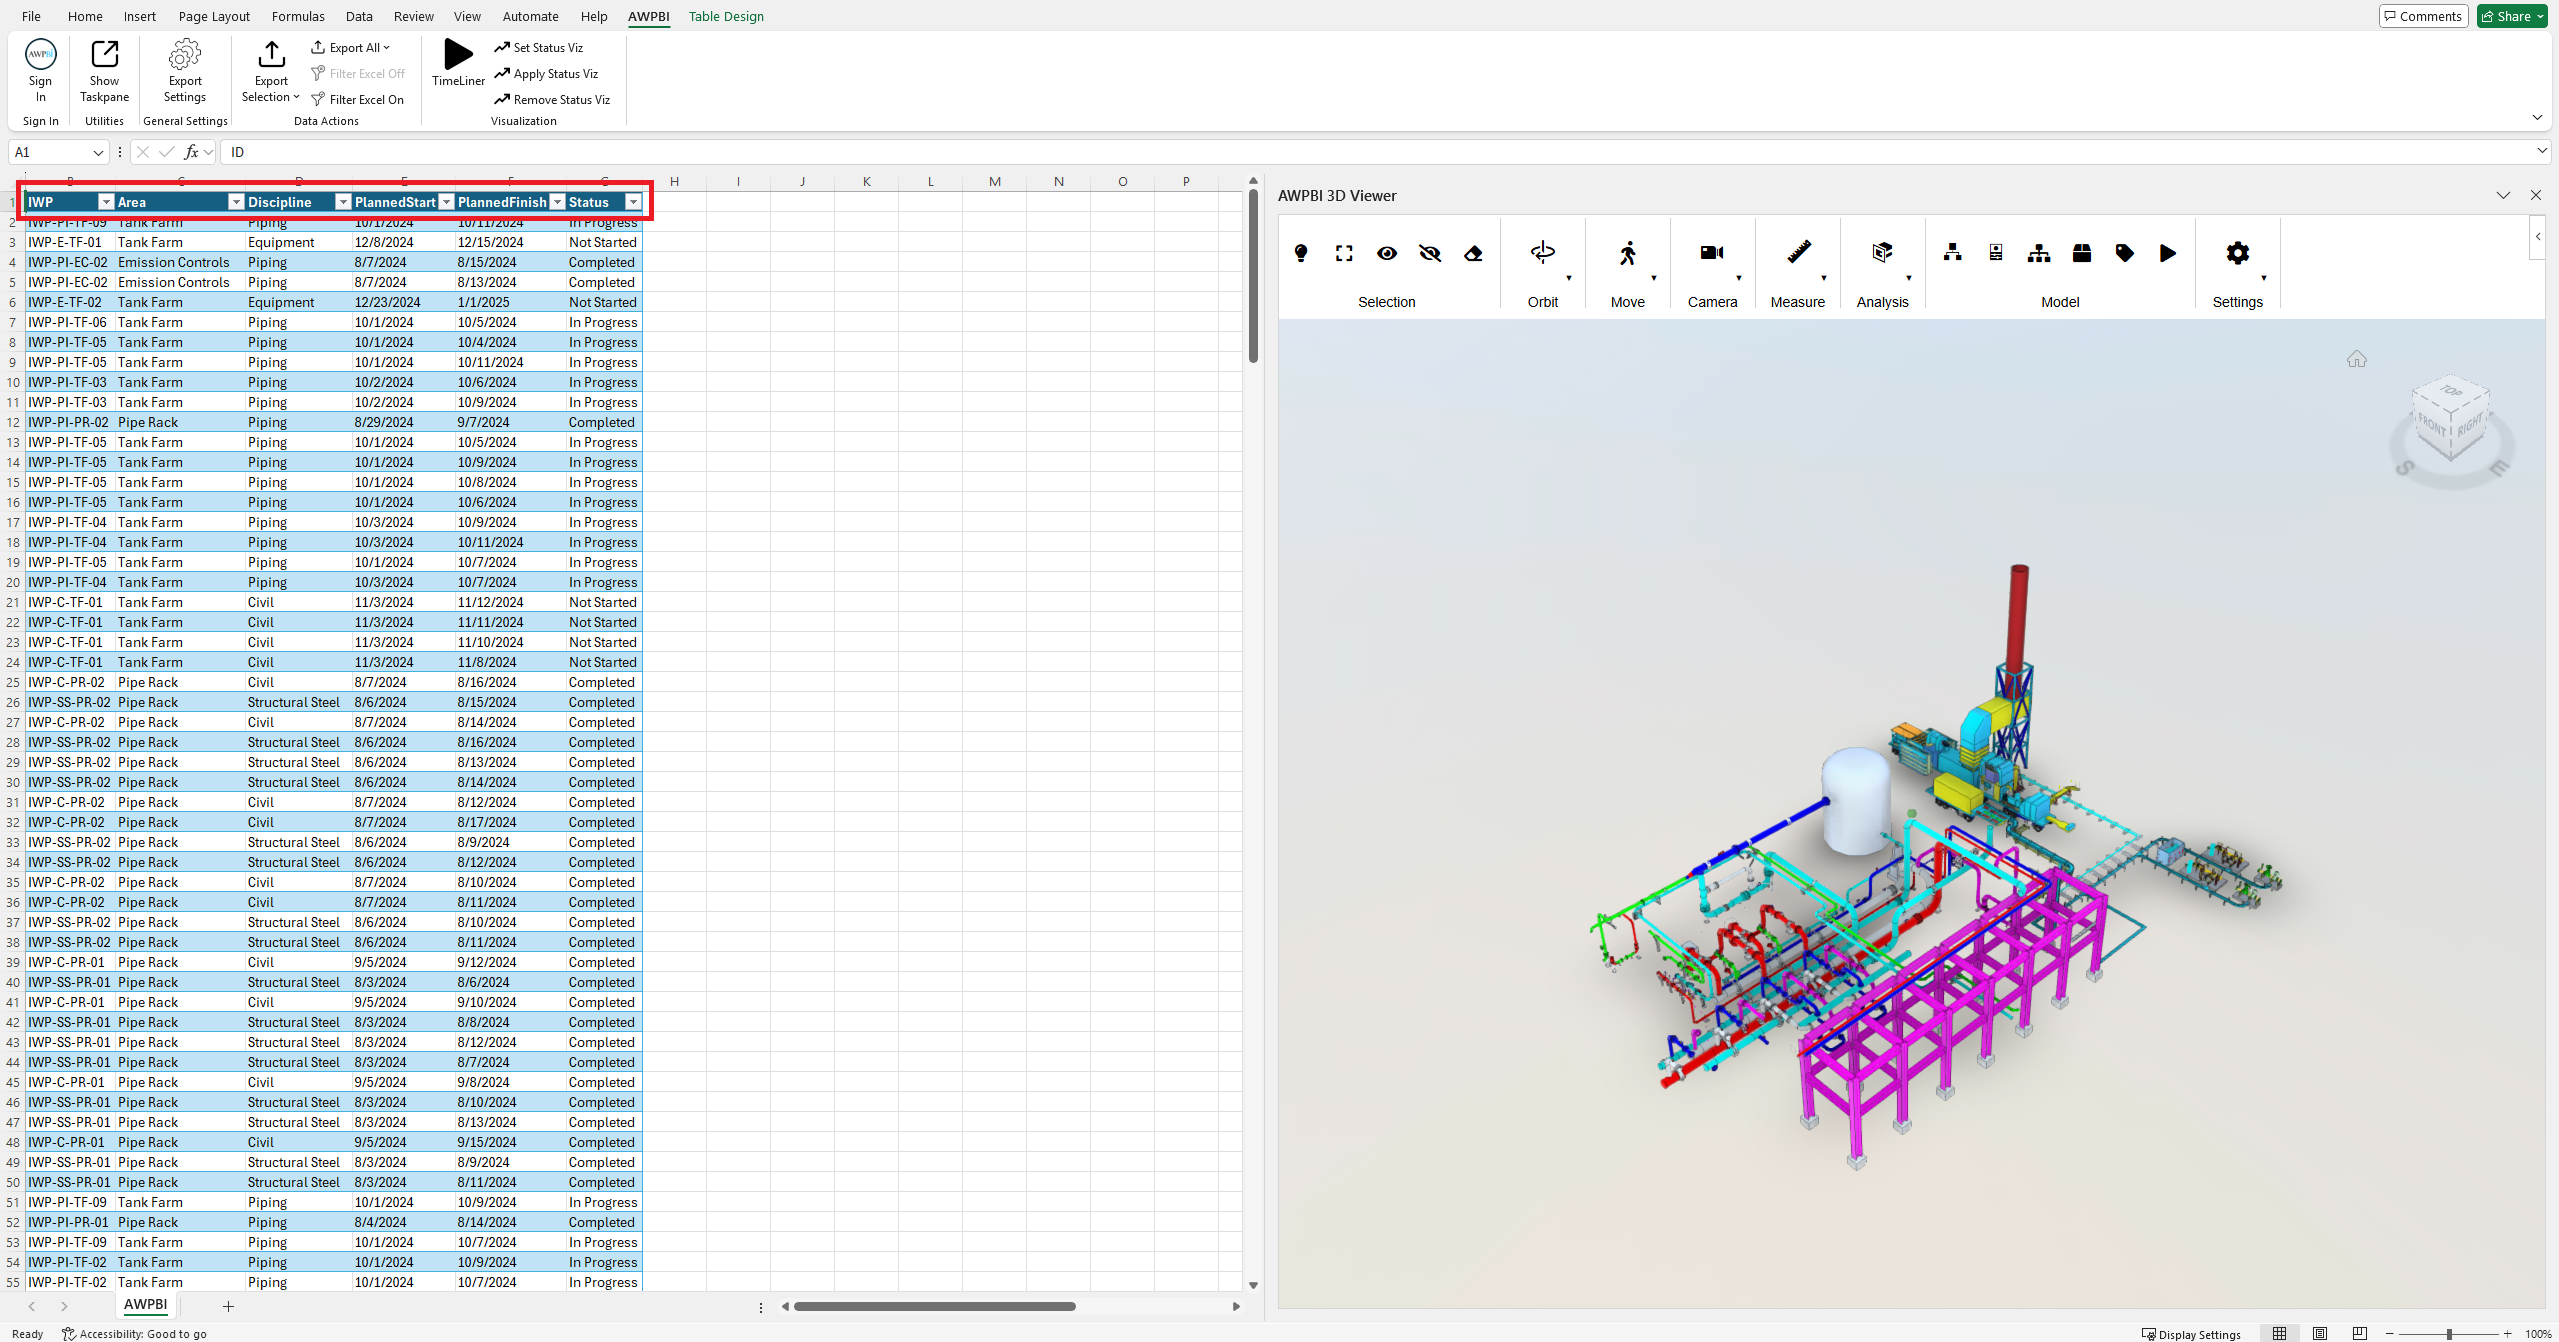Viewport: 2559px width, 1342px height.
Task: Expand the Move dropdown arrow
Action: [x=1654, y=278]
